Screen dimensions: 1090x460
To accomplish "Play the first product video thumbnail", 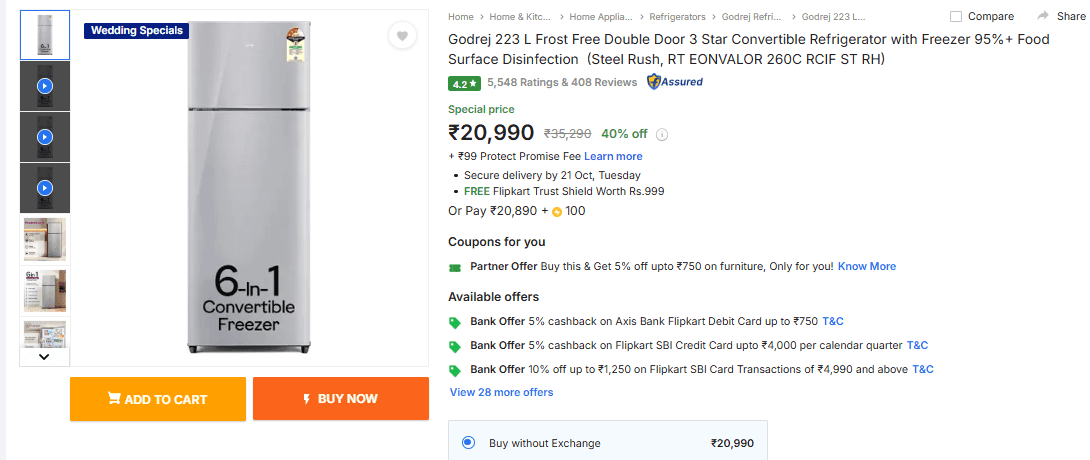I will click(x=44, y=86).
